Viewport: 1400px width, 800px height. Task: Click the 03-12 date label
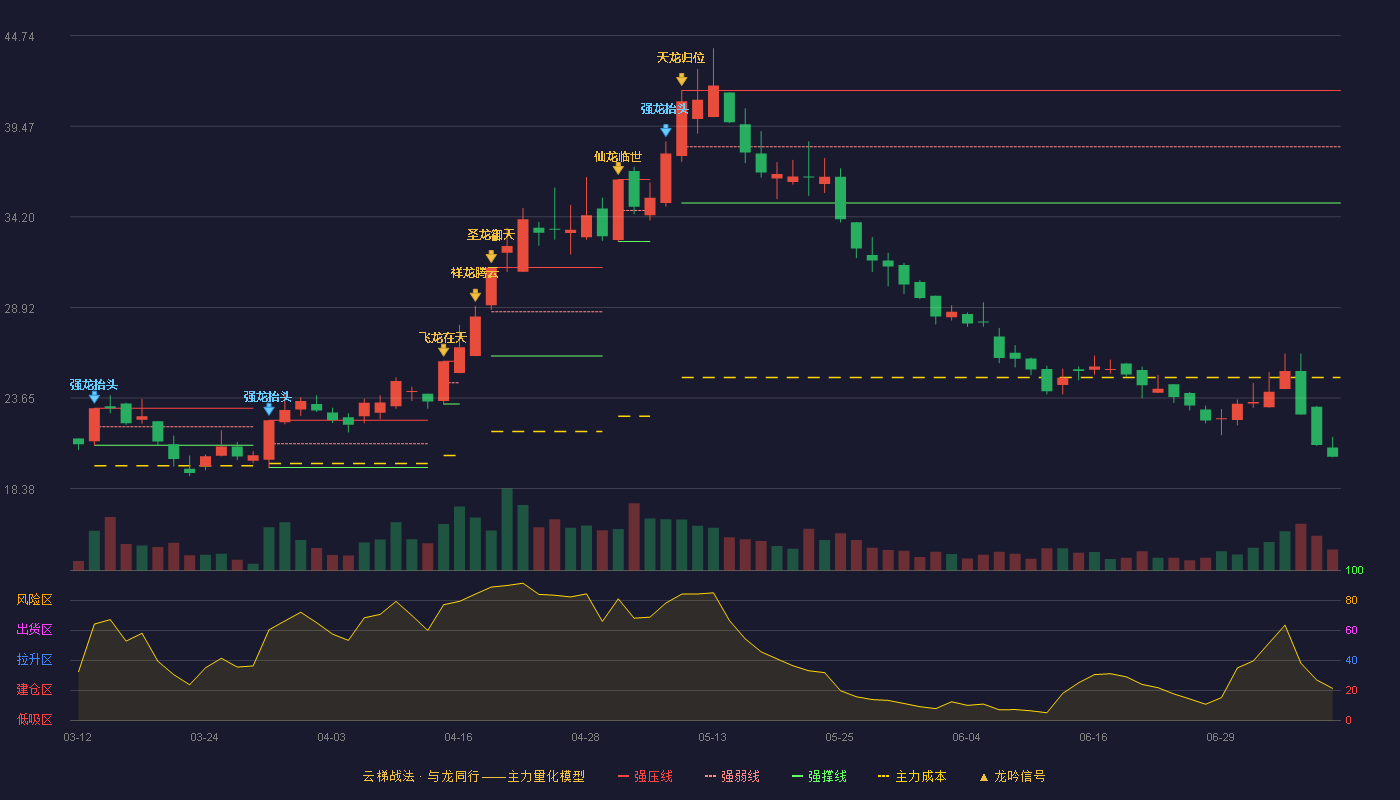[78, 737]
